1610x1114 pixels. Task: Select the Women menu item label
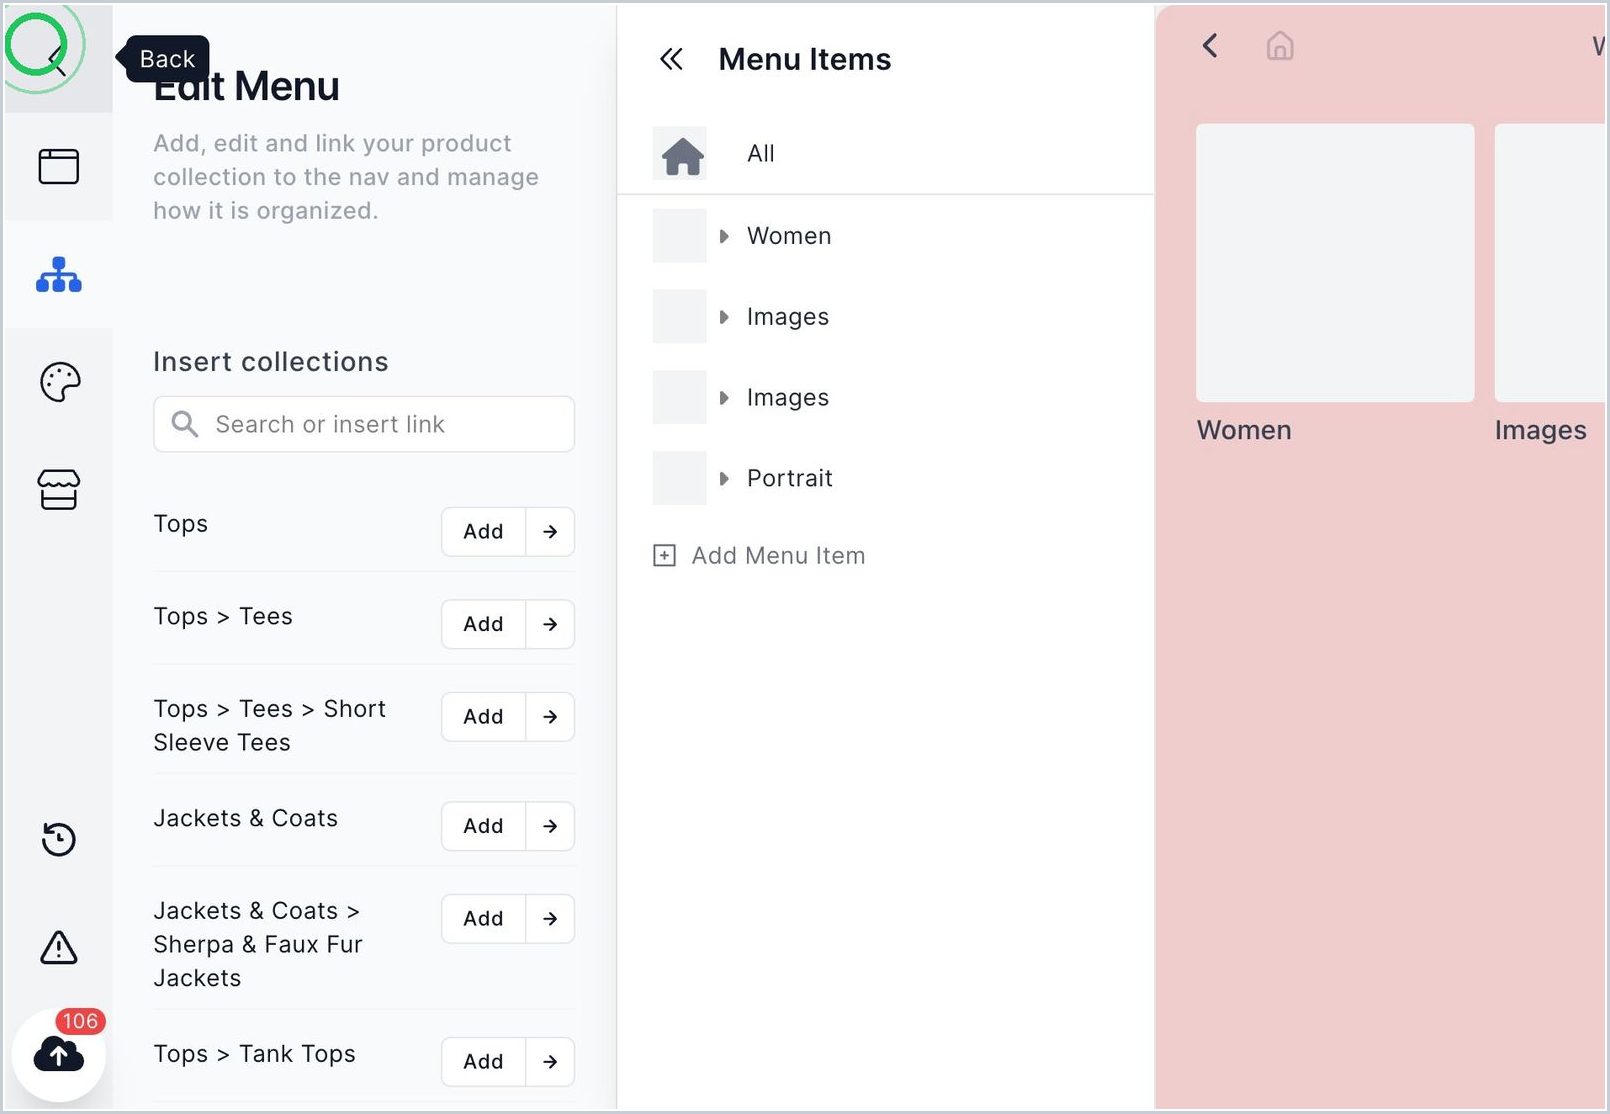click(789, 236)
